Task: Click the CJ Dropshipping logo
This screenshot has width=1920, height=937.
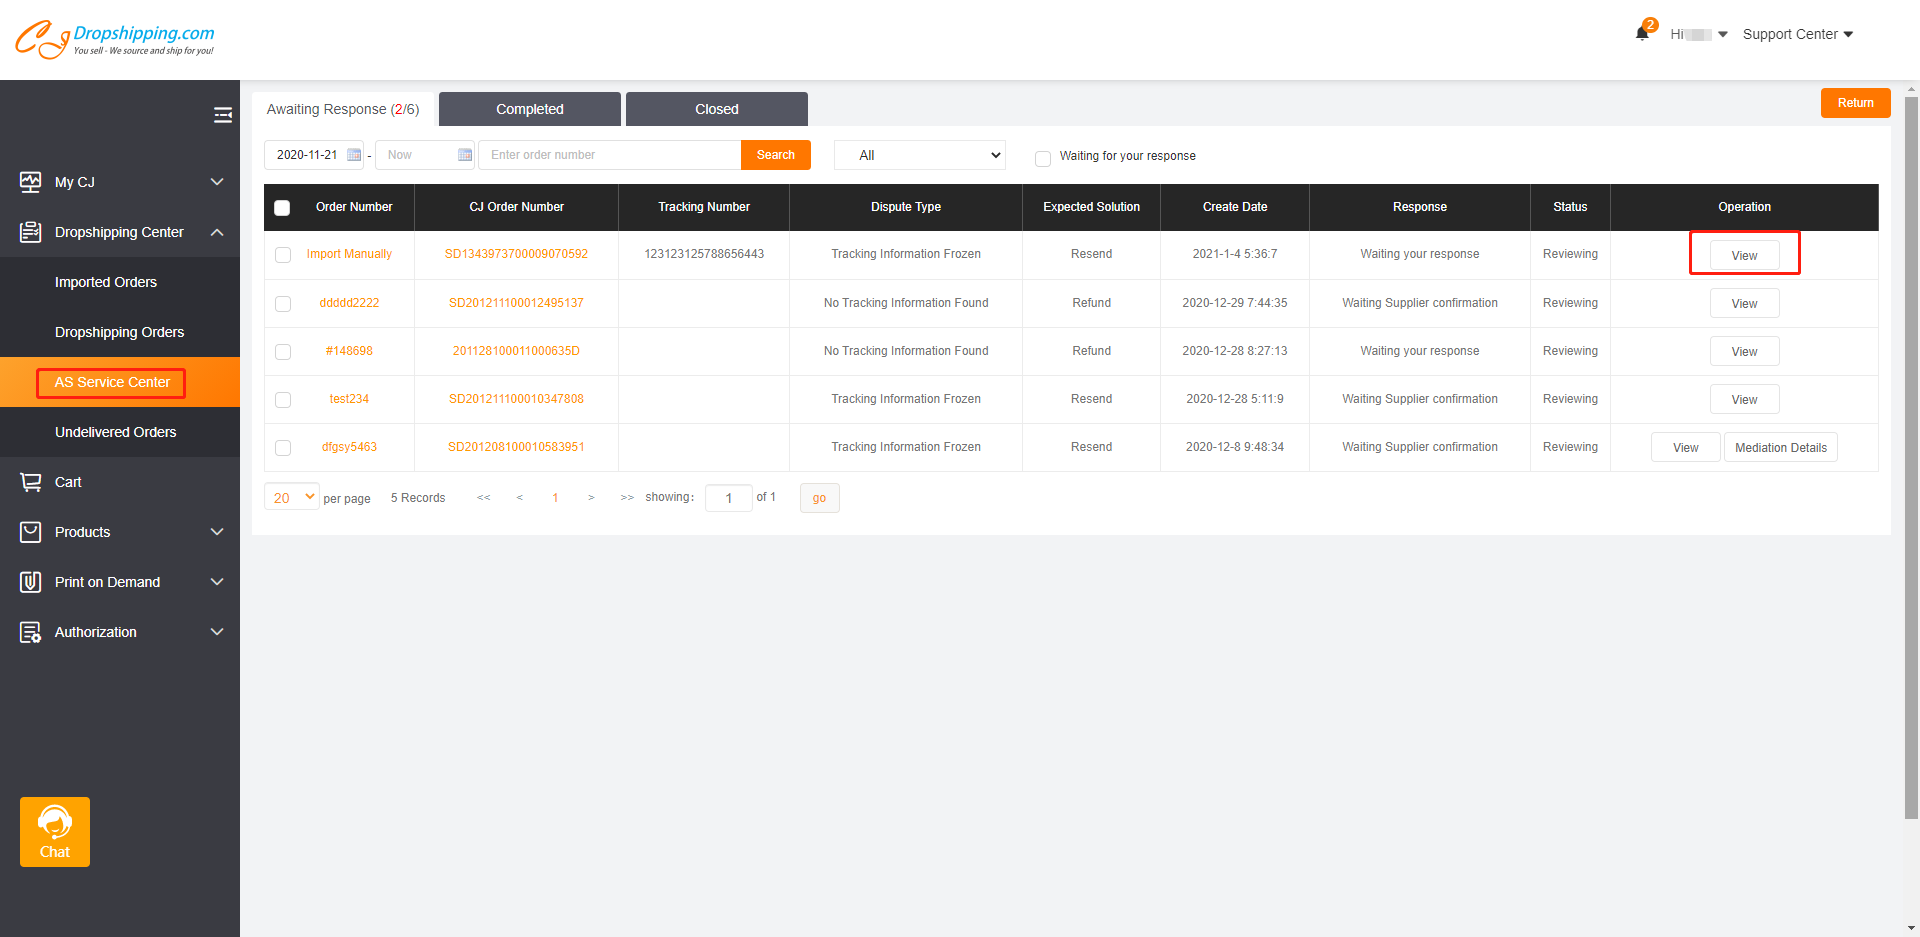Action: 115,39
